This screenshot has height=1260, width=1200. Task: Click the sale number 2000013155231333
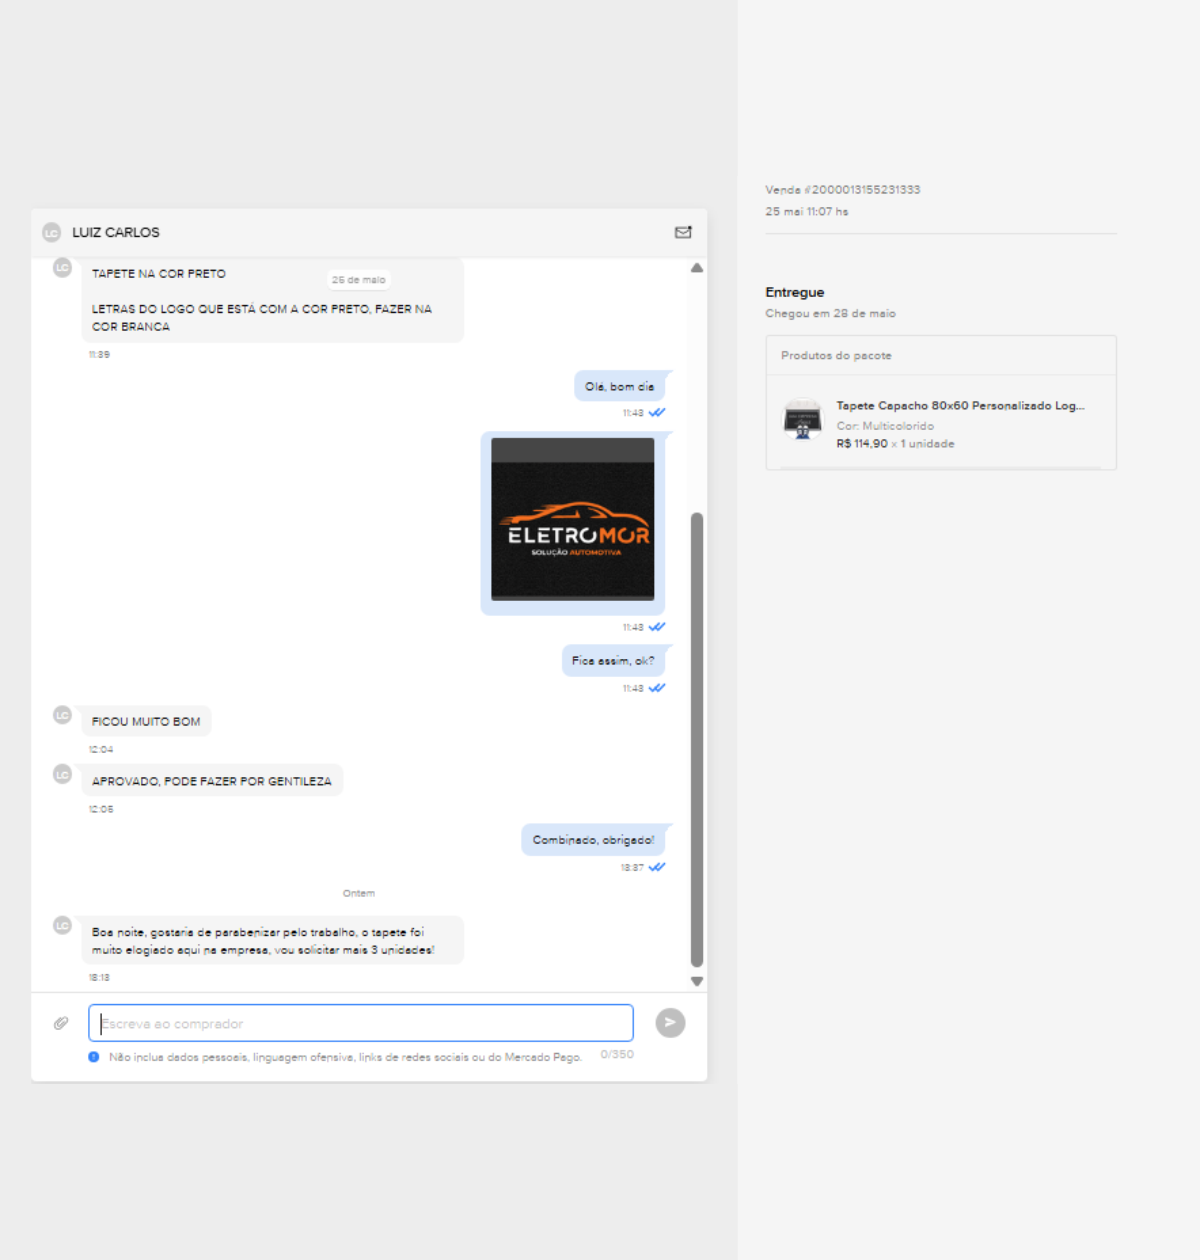(x=866, y=190)
